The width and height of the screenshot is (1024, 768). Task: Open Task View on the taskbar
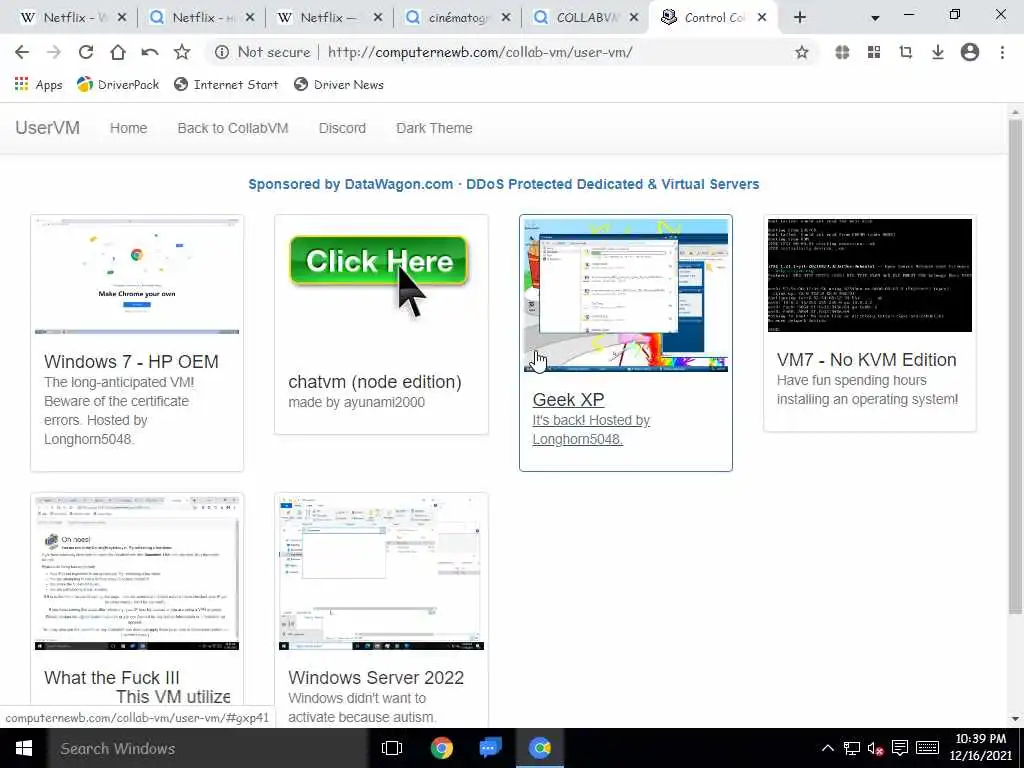pyautogui.click(x=392, y=748)
